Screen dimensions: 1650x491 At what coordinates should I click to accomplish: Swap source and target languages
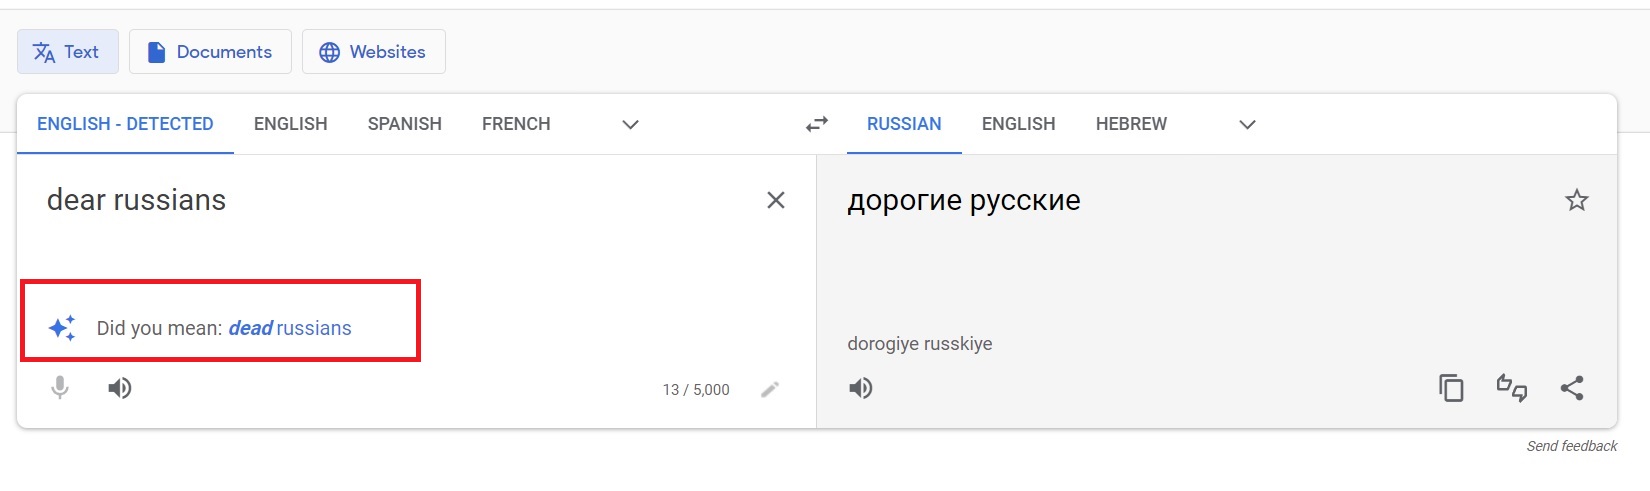(x=817, y=124)
